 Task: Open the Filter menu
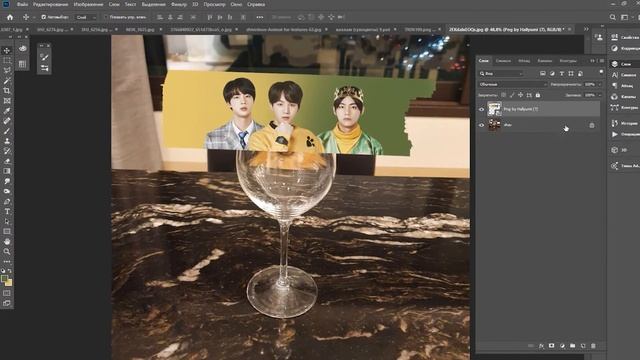(x=179, y=4)
